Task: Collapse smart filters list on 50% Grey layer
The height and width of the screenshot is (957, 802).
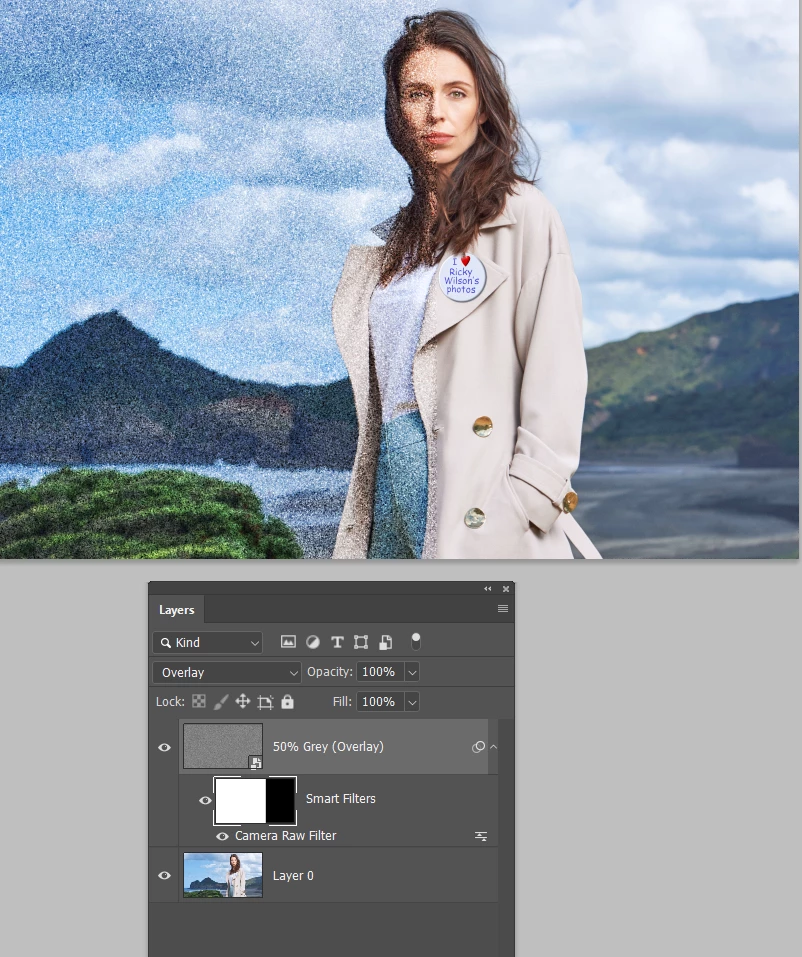Action: click(493, 746)
